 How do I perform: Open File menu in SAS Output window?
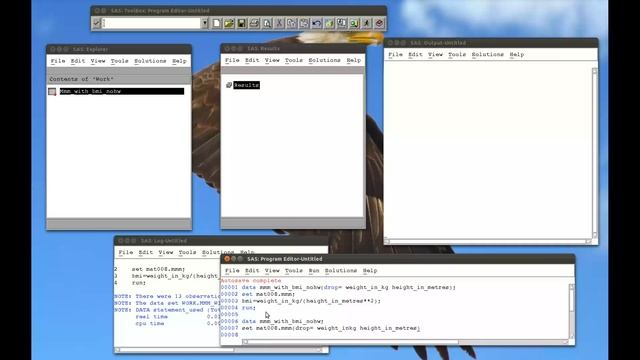(395, 54)
